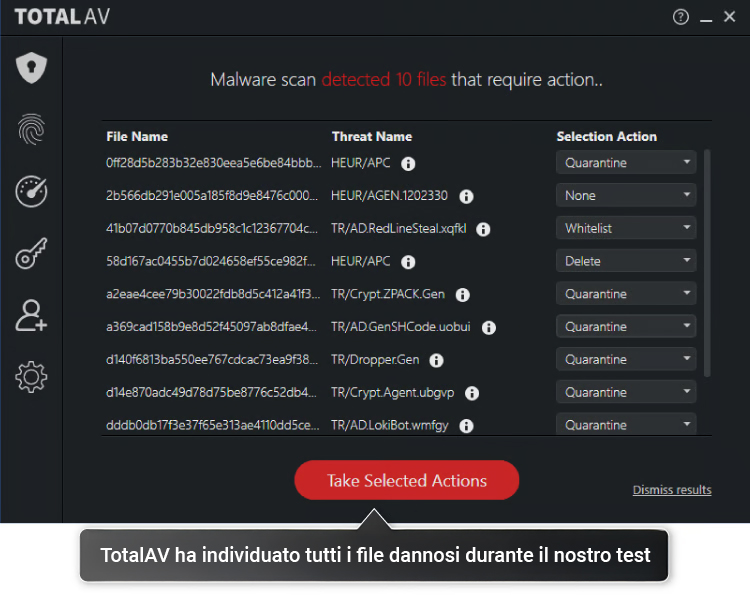
Task: Select file name dddb0db17f3e37f65e313ae4110dd5ce
Action: coord(212,425)
